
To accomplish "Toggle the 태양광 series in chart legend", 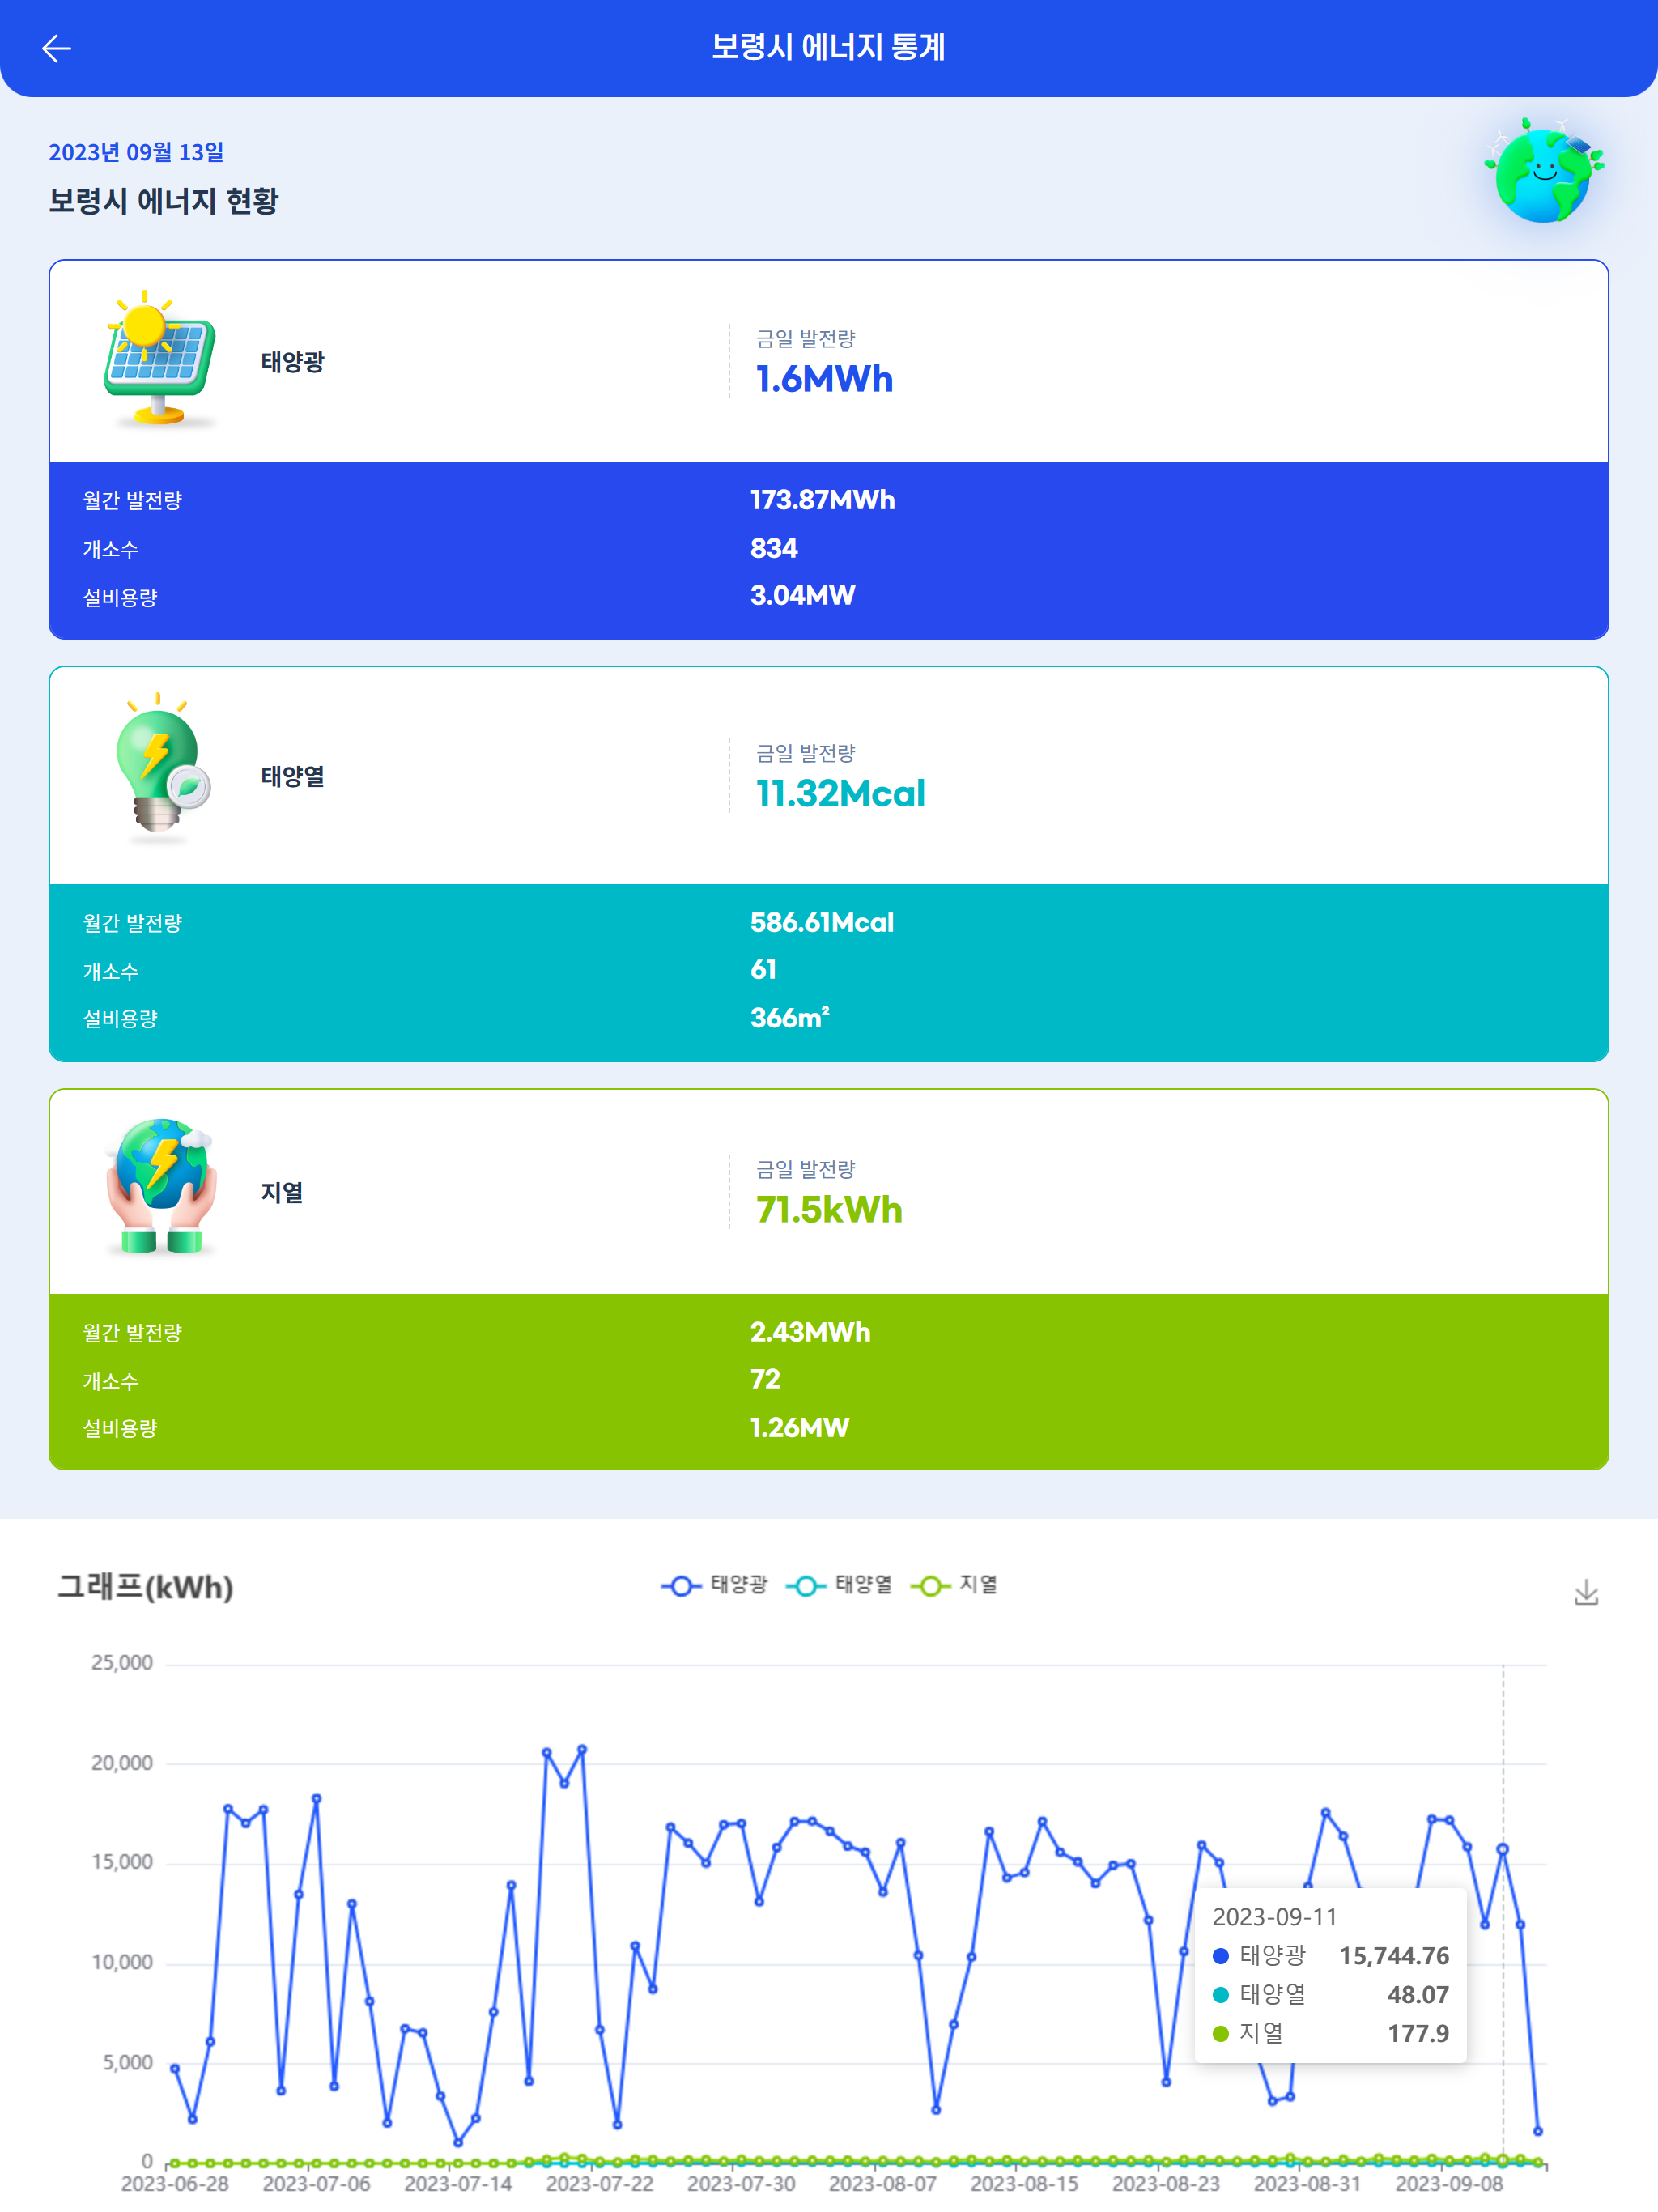I will tap(714, 1585).
